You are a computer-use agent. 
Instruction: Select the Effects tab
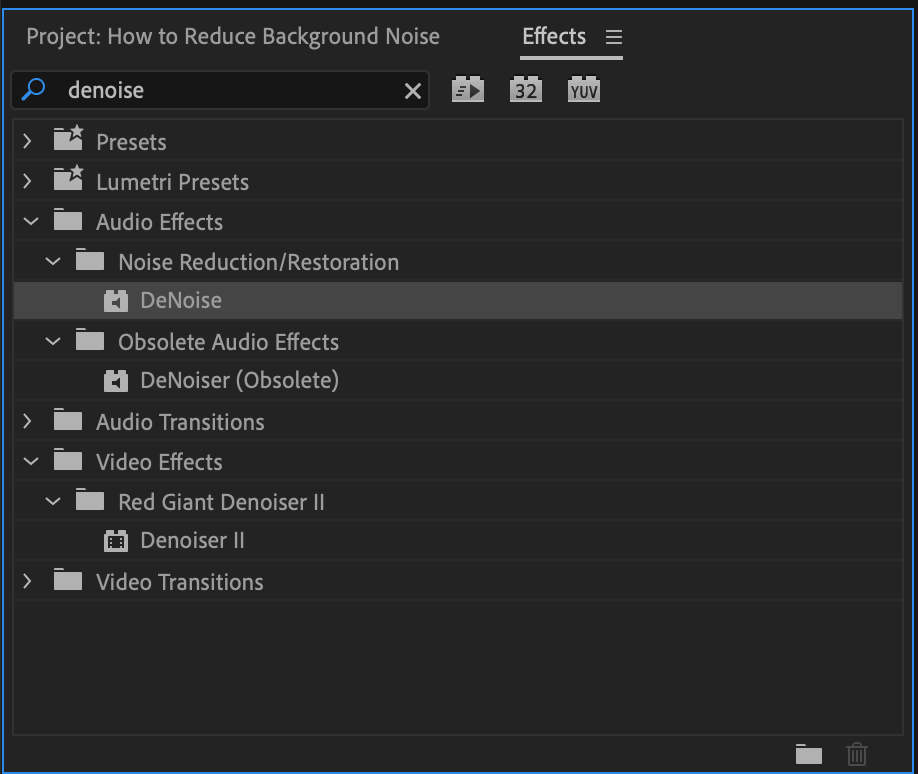554,37
